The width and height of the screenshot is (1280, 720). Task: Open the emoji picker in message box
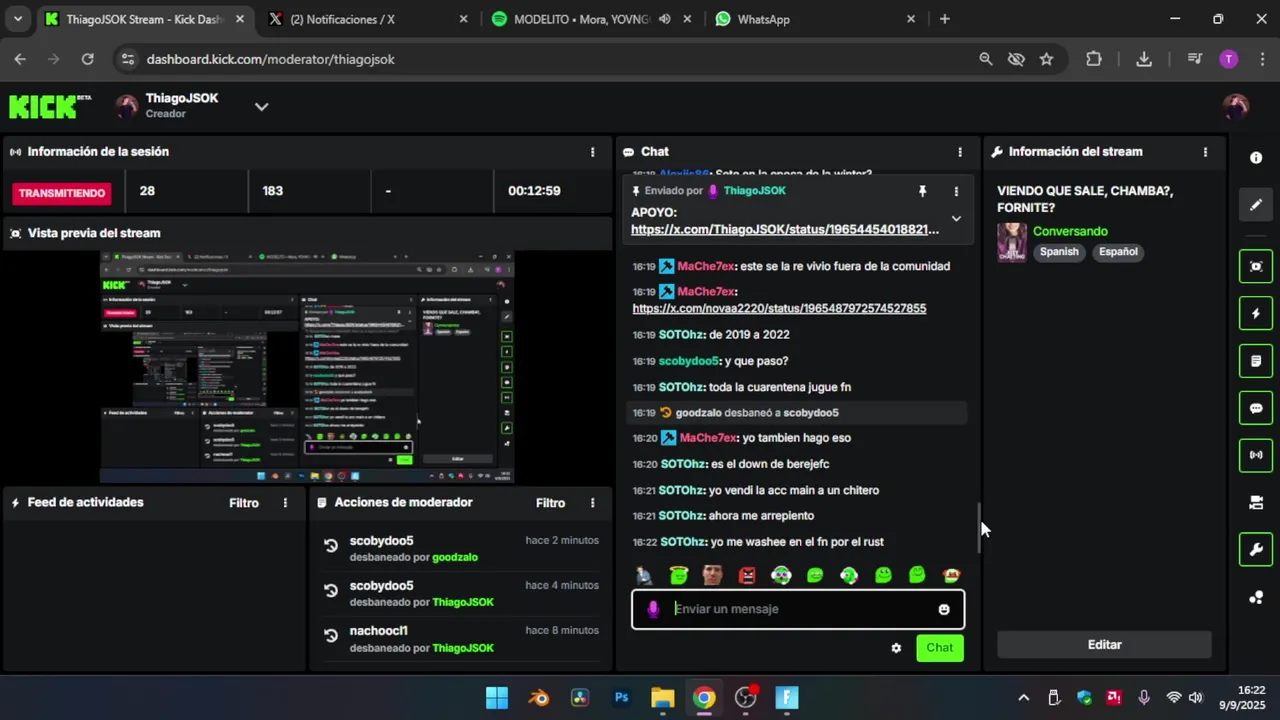coord(944,609)
